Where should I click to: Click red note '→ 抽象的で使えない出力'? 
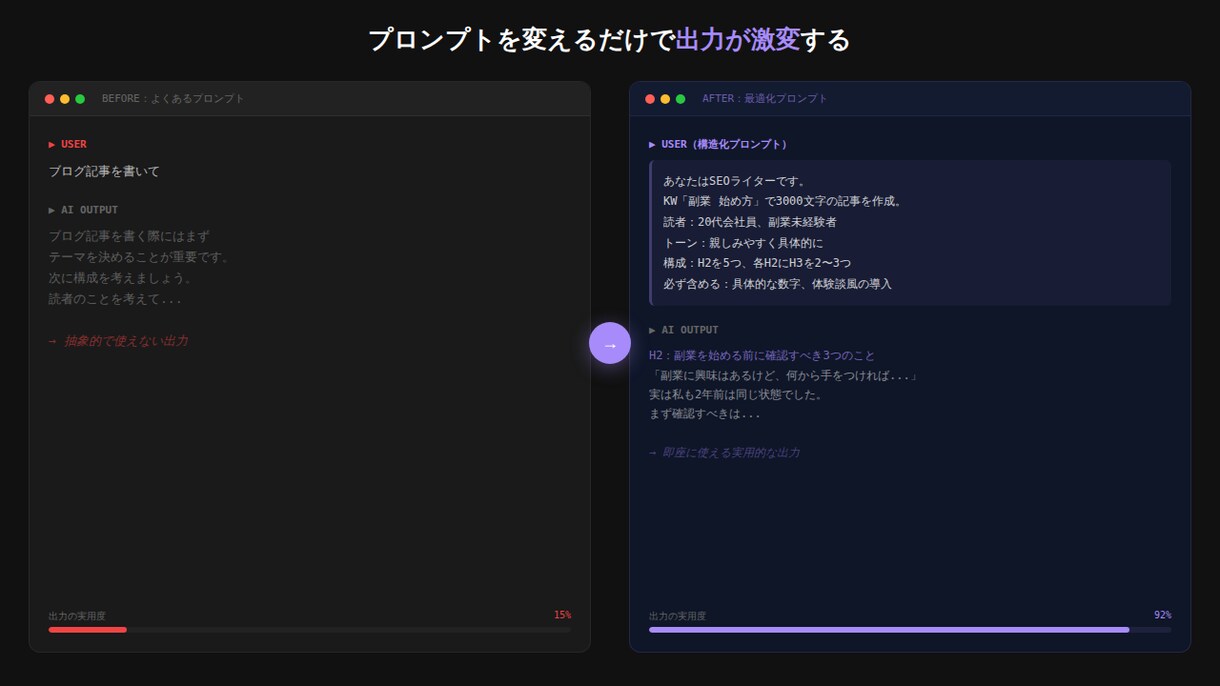click(x=118, y=341)
